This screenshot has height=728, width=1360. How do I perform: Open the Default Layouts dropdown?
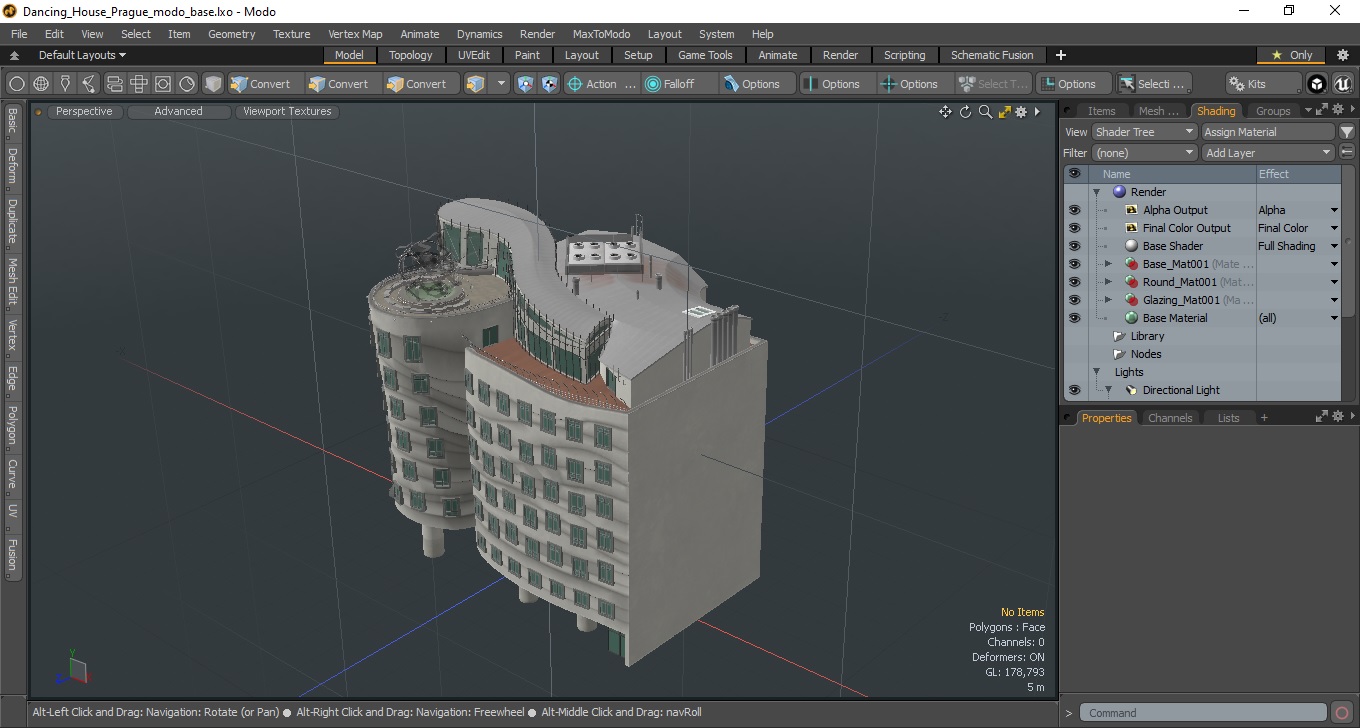(82, 55)
